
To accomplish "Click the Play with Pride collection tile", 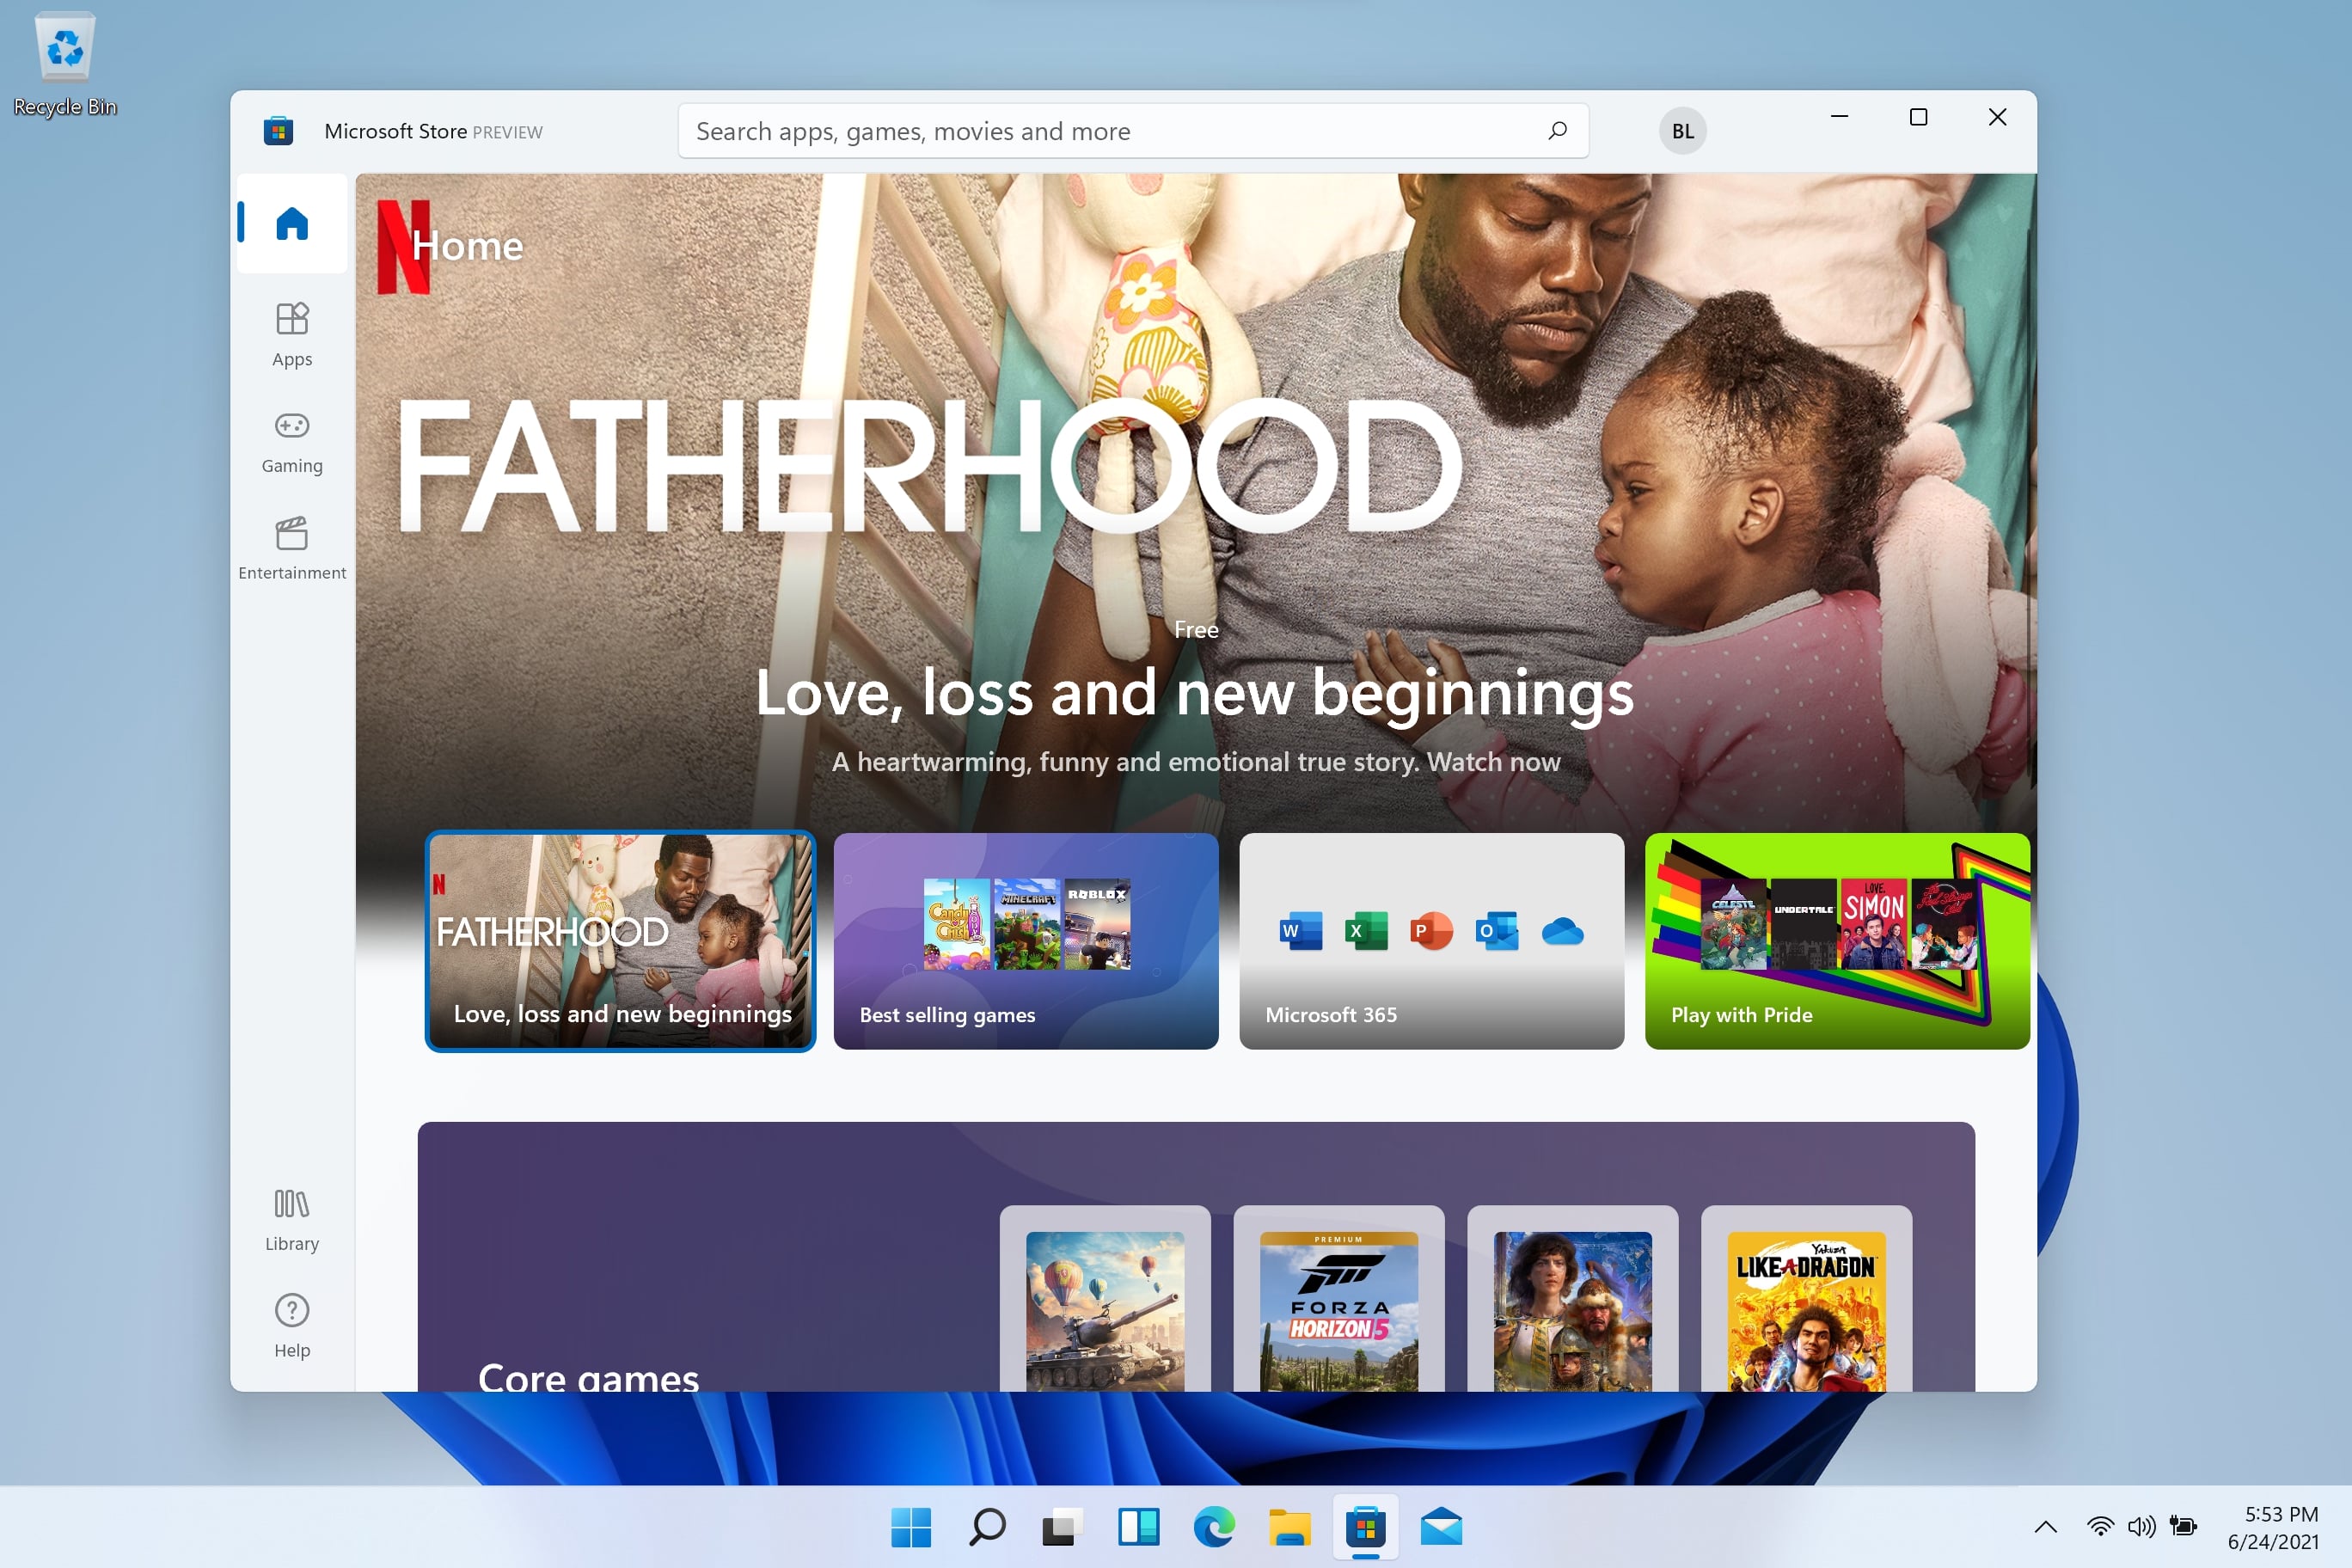I will [1838, 940].
